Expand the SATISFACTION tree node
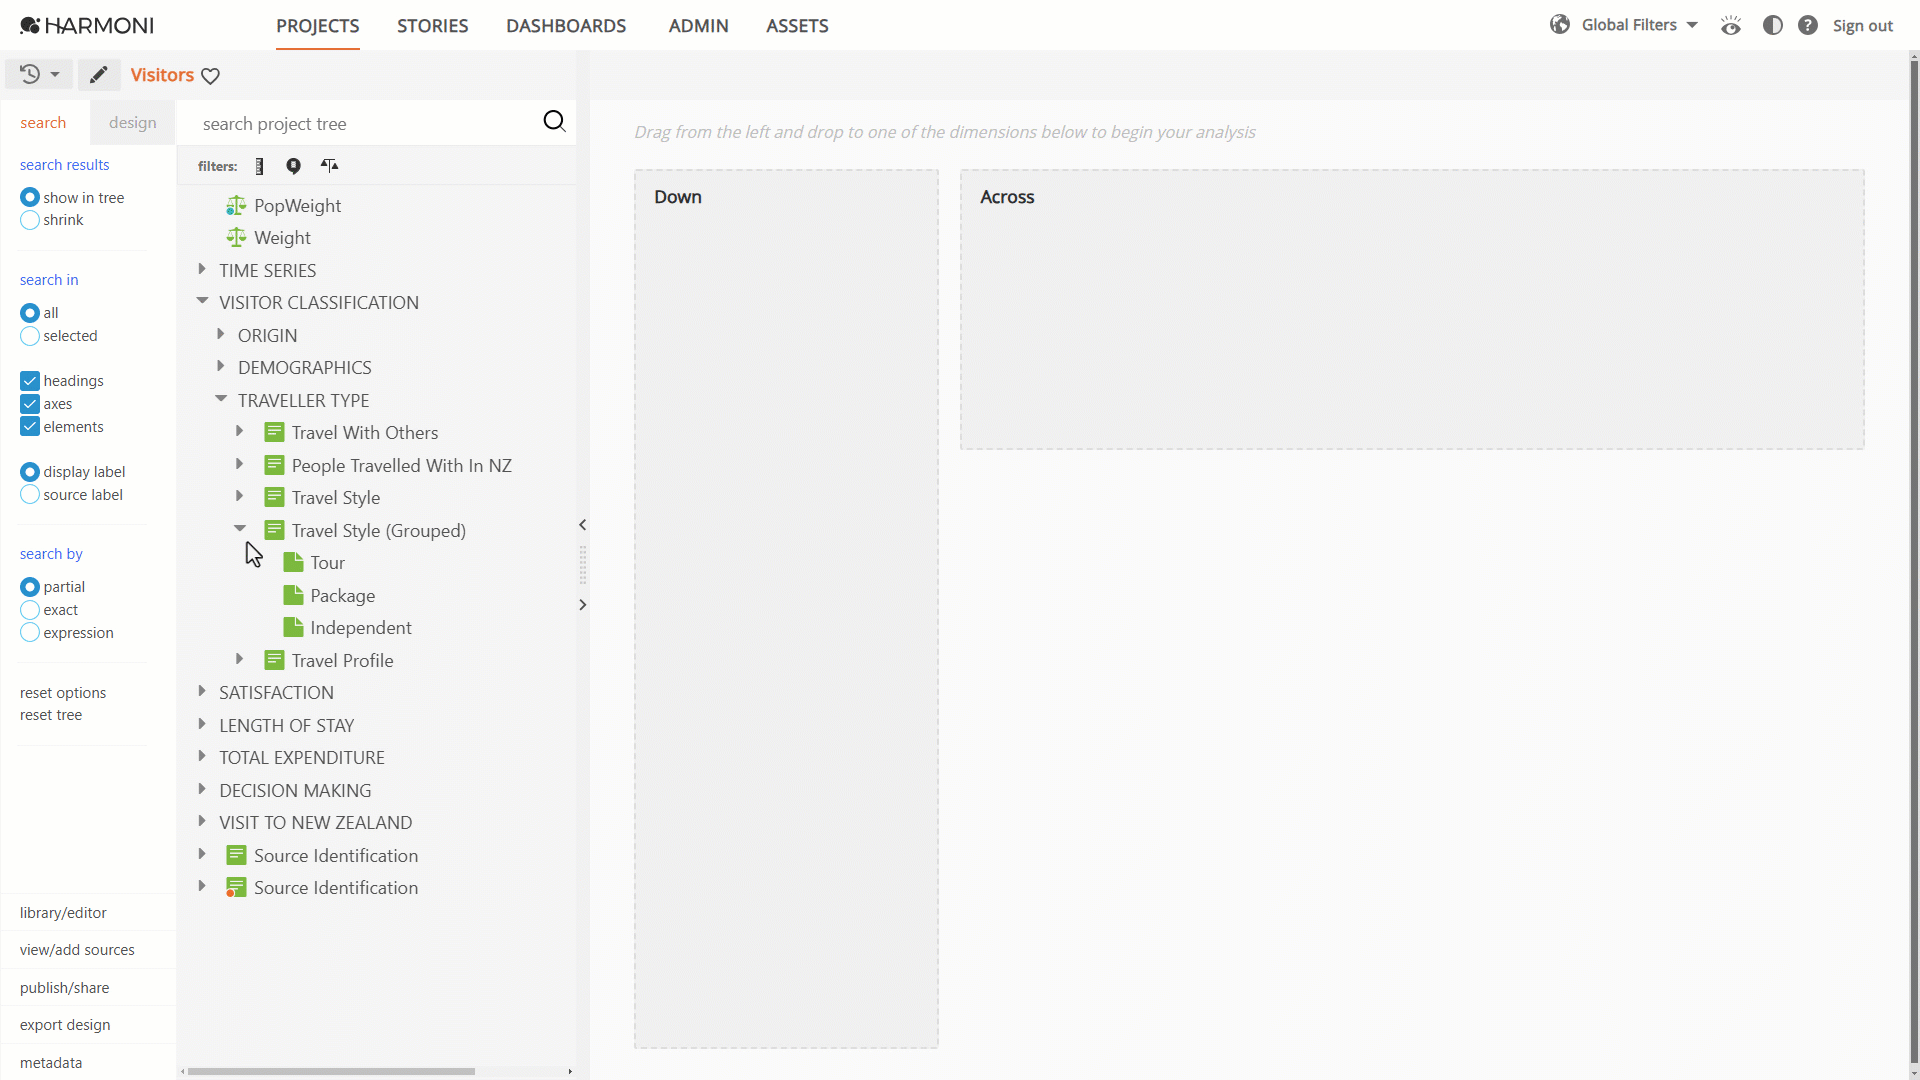The height and width of the screenshot is (1080, 1920). click(202, 691)
